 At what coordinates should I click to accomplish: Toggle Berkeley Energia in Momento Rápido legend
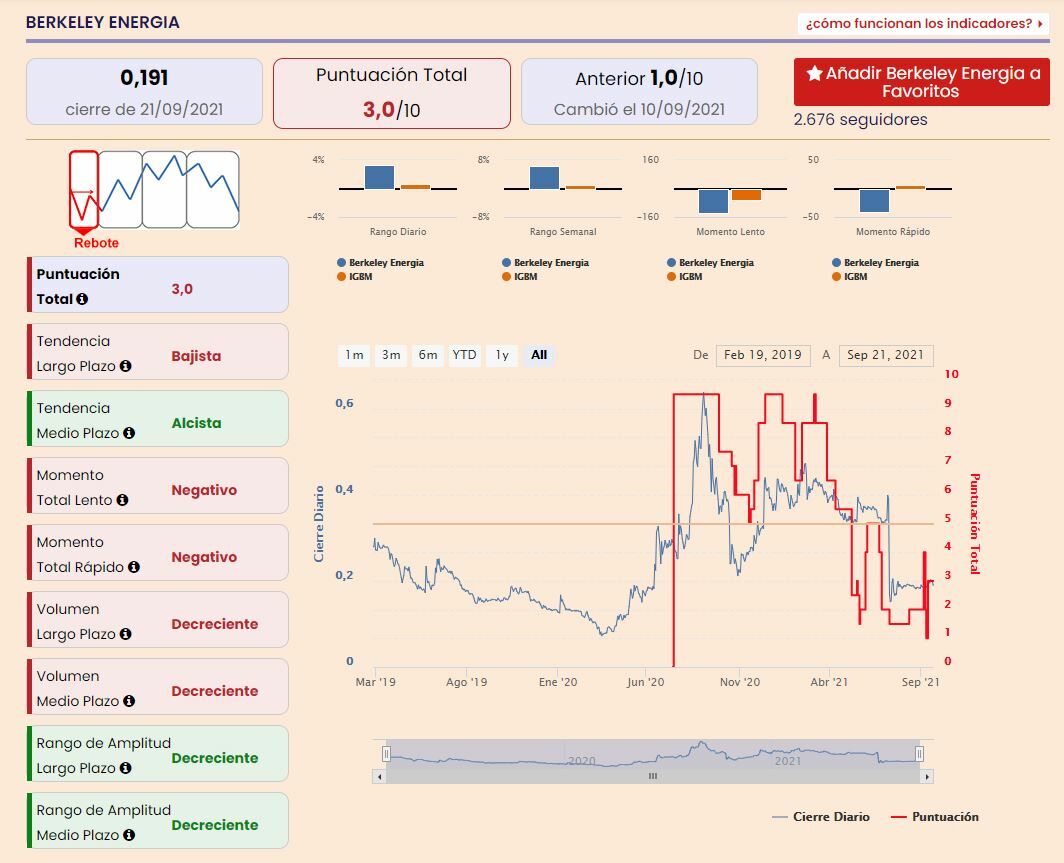(x=875, y=263)
